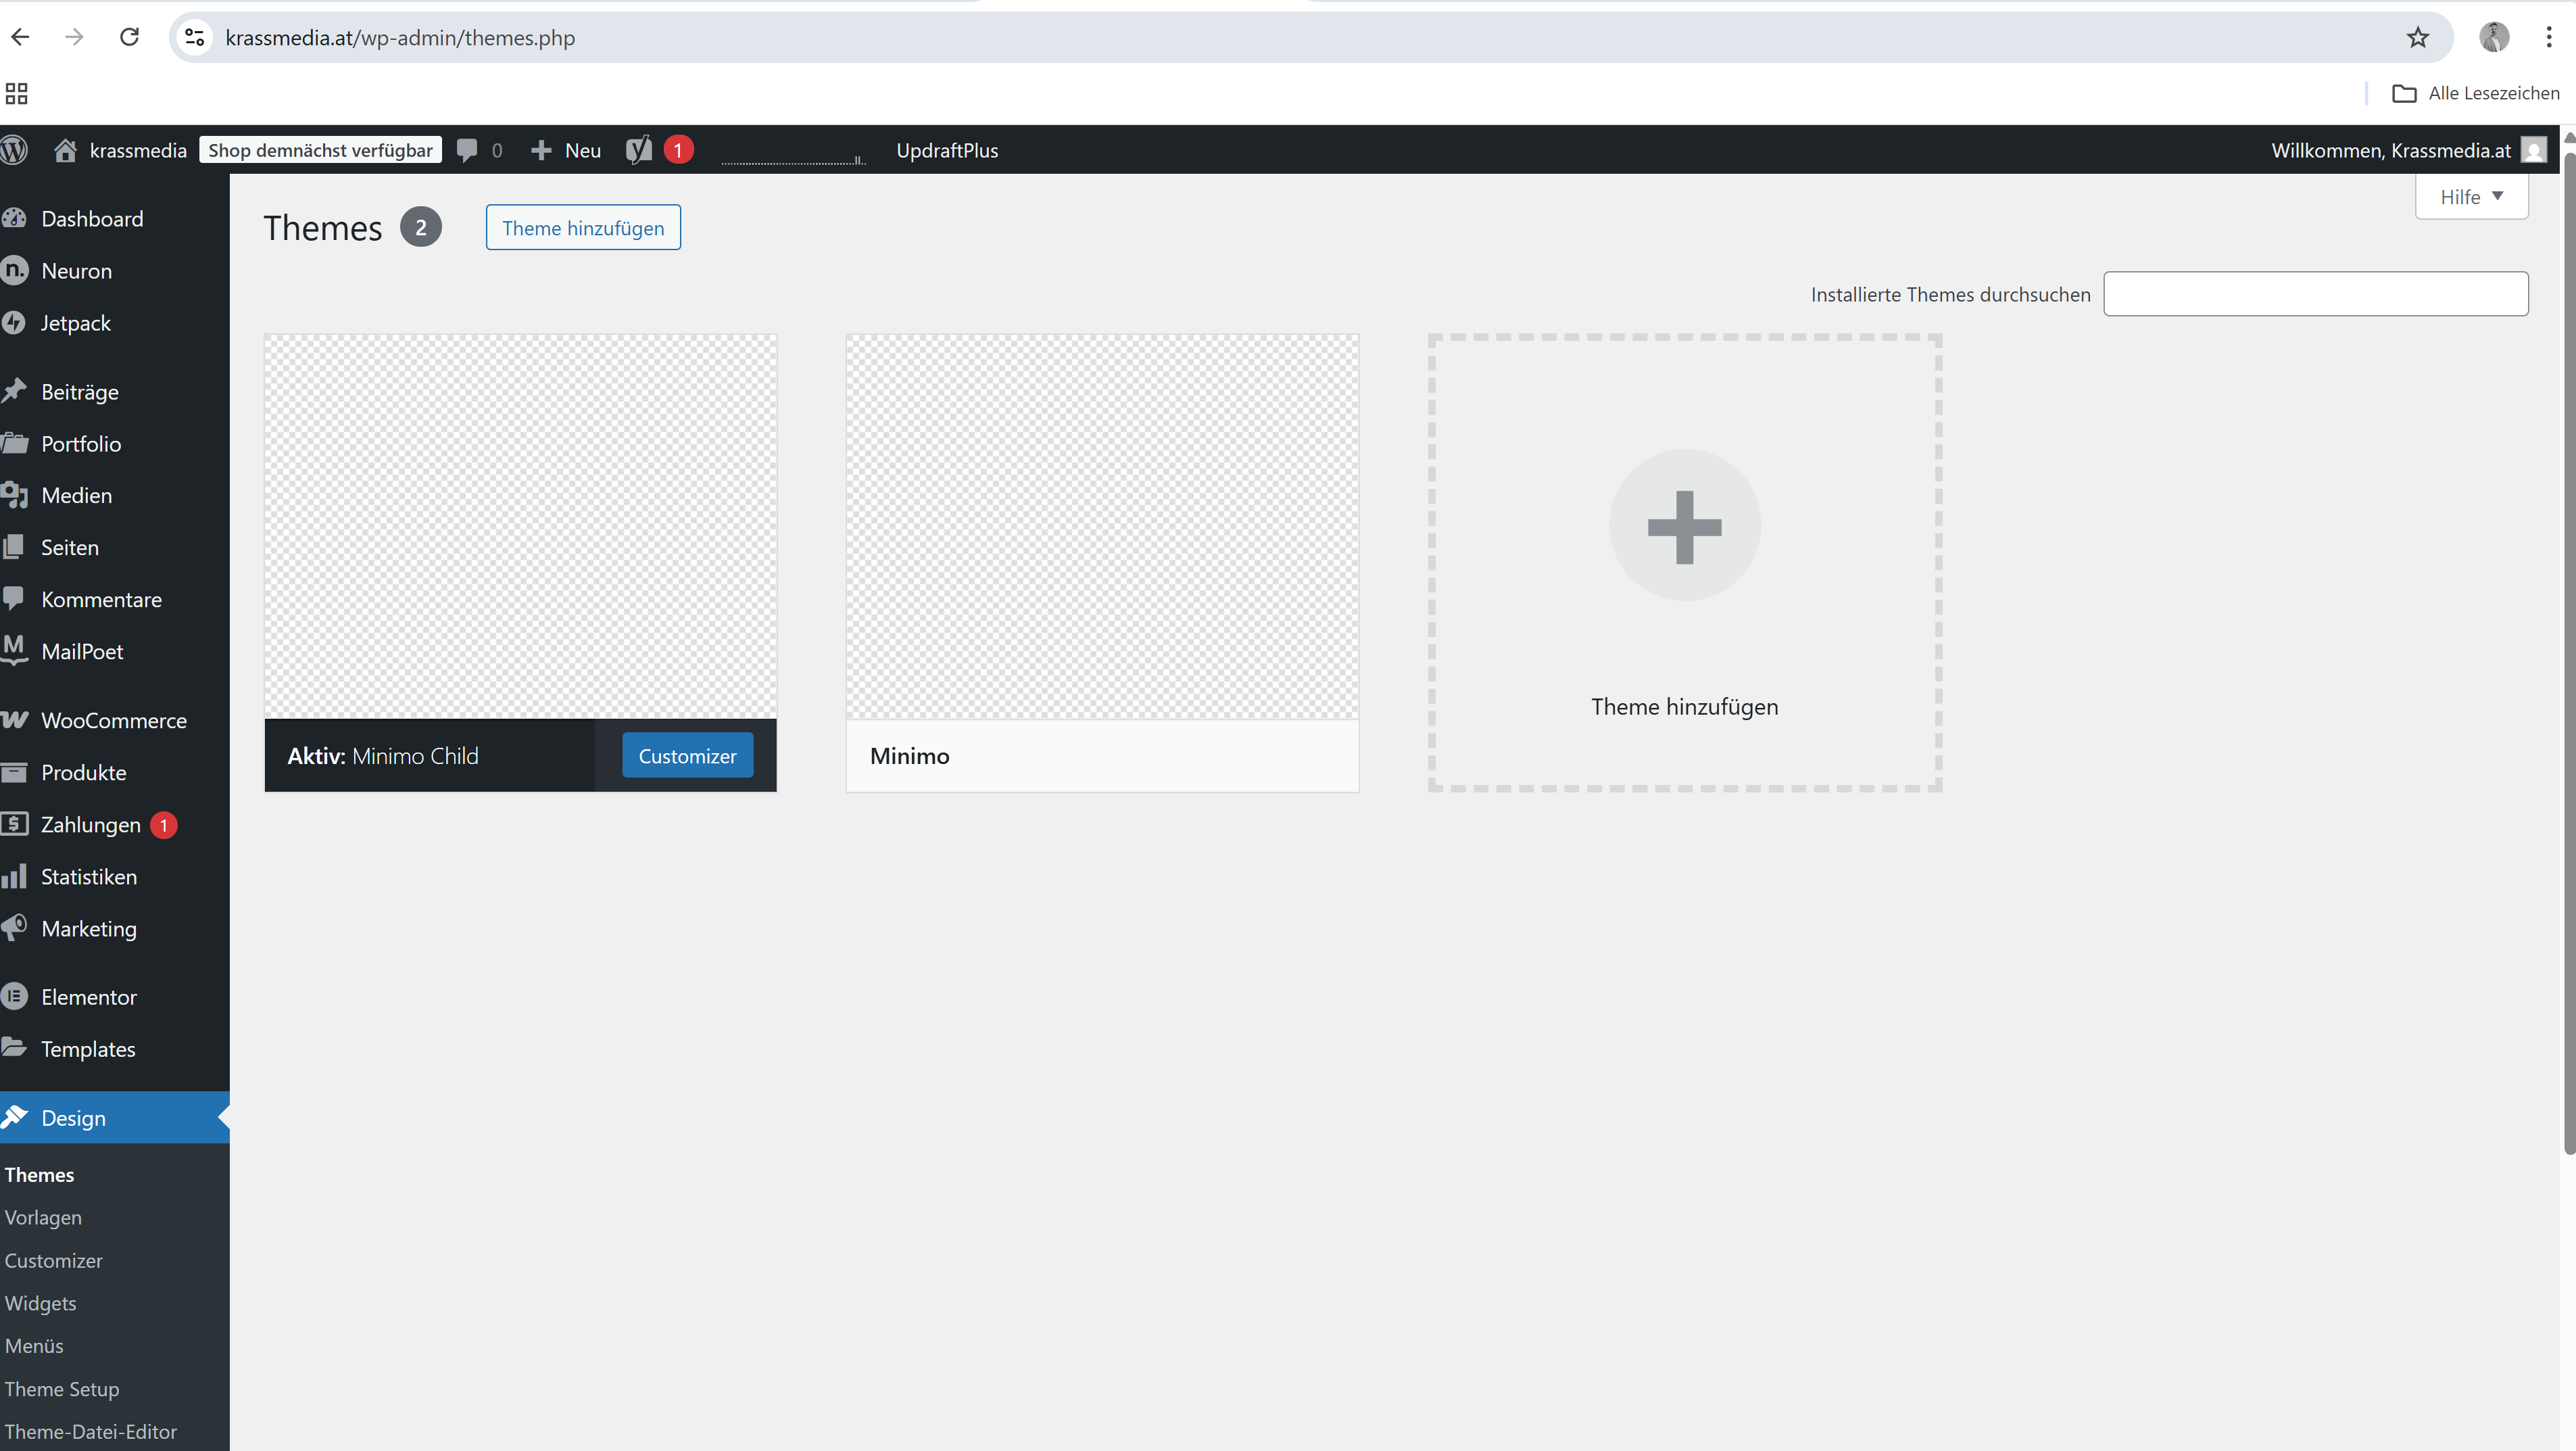The width and height of the screenshot is (2576, 1451).
Task: Open Templates folder menu
Action: tap(88, 1050)
